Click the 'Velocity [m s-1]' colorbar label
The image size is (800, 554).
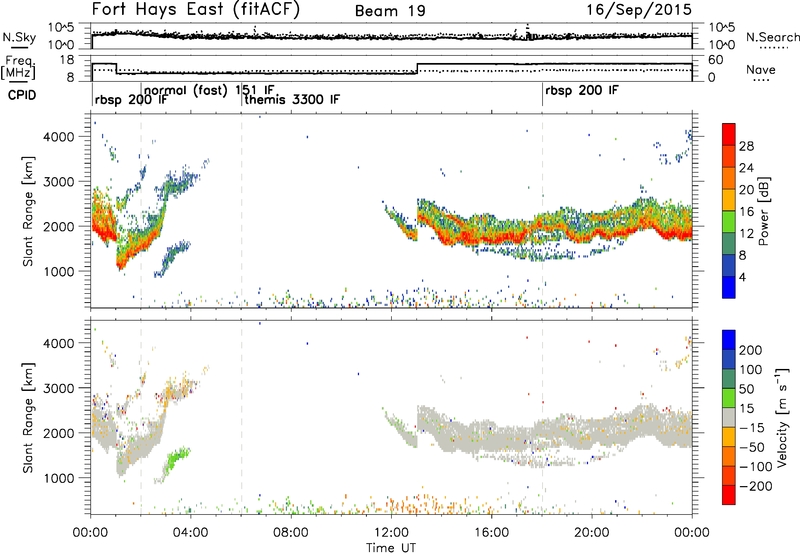pos(782,417)
